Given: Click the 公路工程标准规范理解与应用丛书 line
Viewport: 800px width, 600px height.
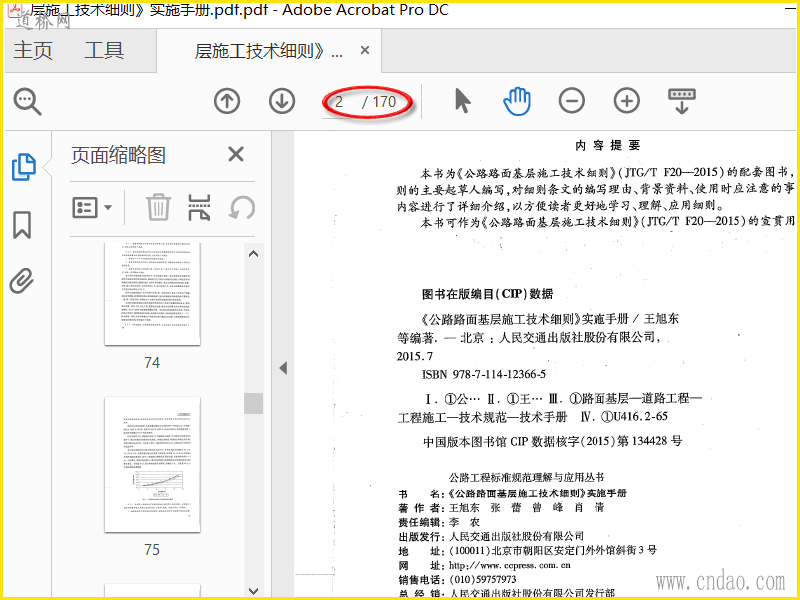Looking at the screenshot, I should click(526, 478).
